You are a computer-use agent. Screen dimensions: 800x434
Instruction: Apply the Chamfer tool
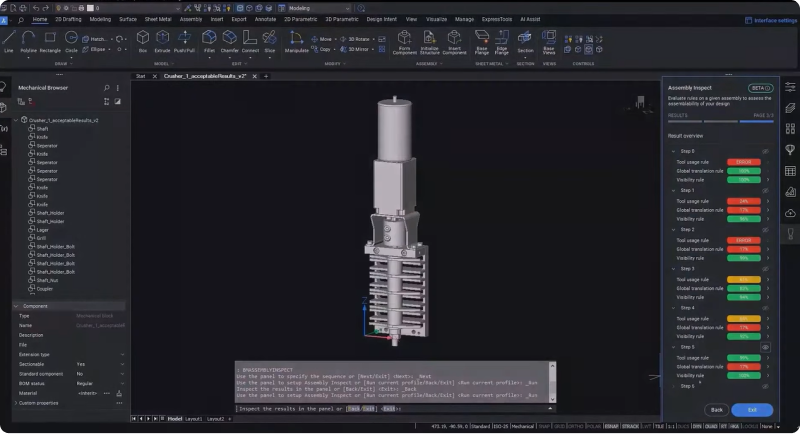point(230,41)
